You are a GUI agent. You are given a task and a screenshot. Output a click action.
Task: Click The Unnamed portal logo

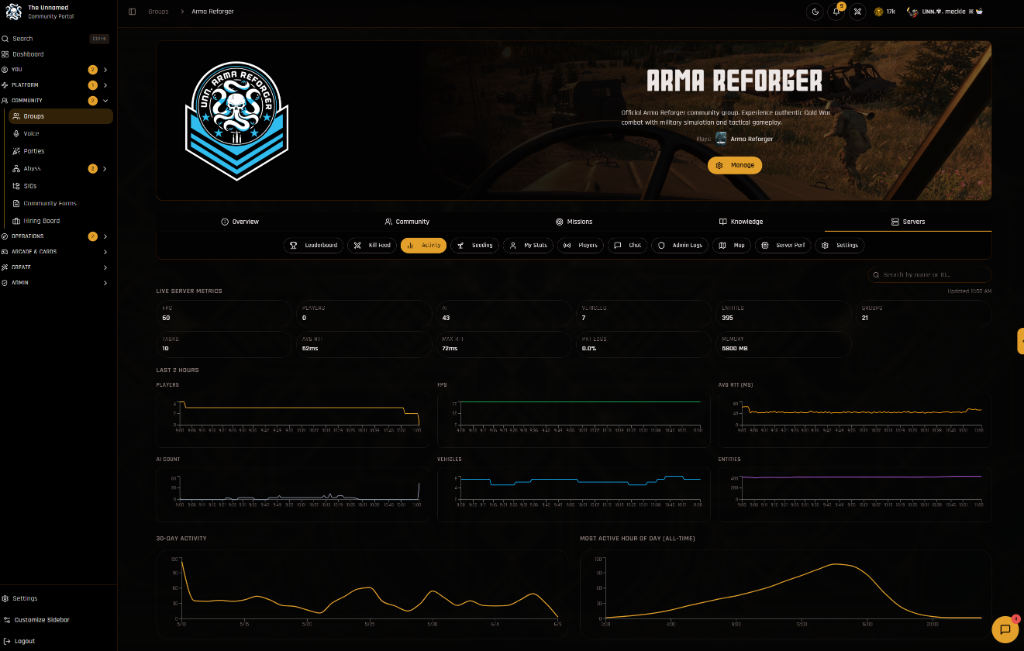13,12
